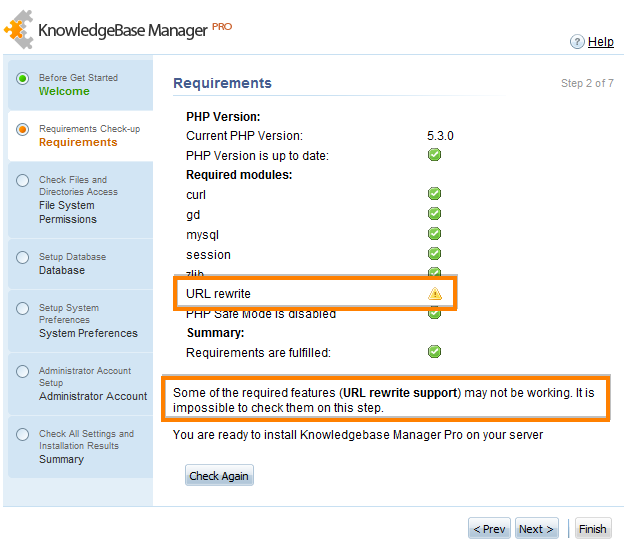Click the Finish button

coord(593,529)
